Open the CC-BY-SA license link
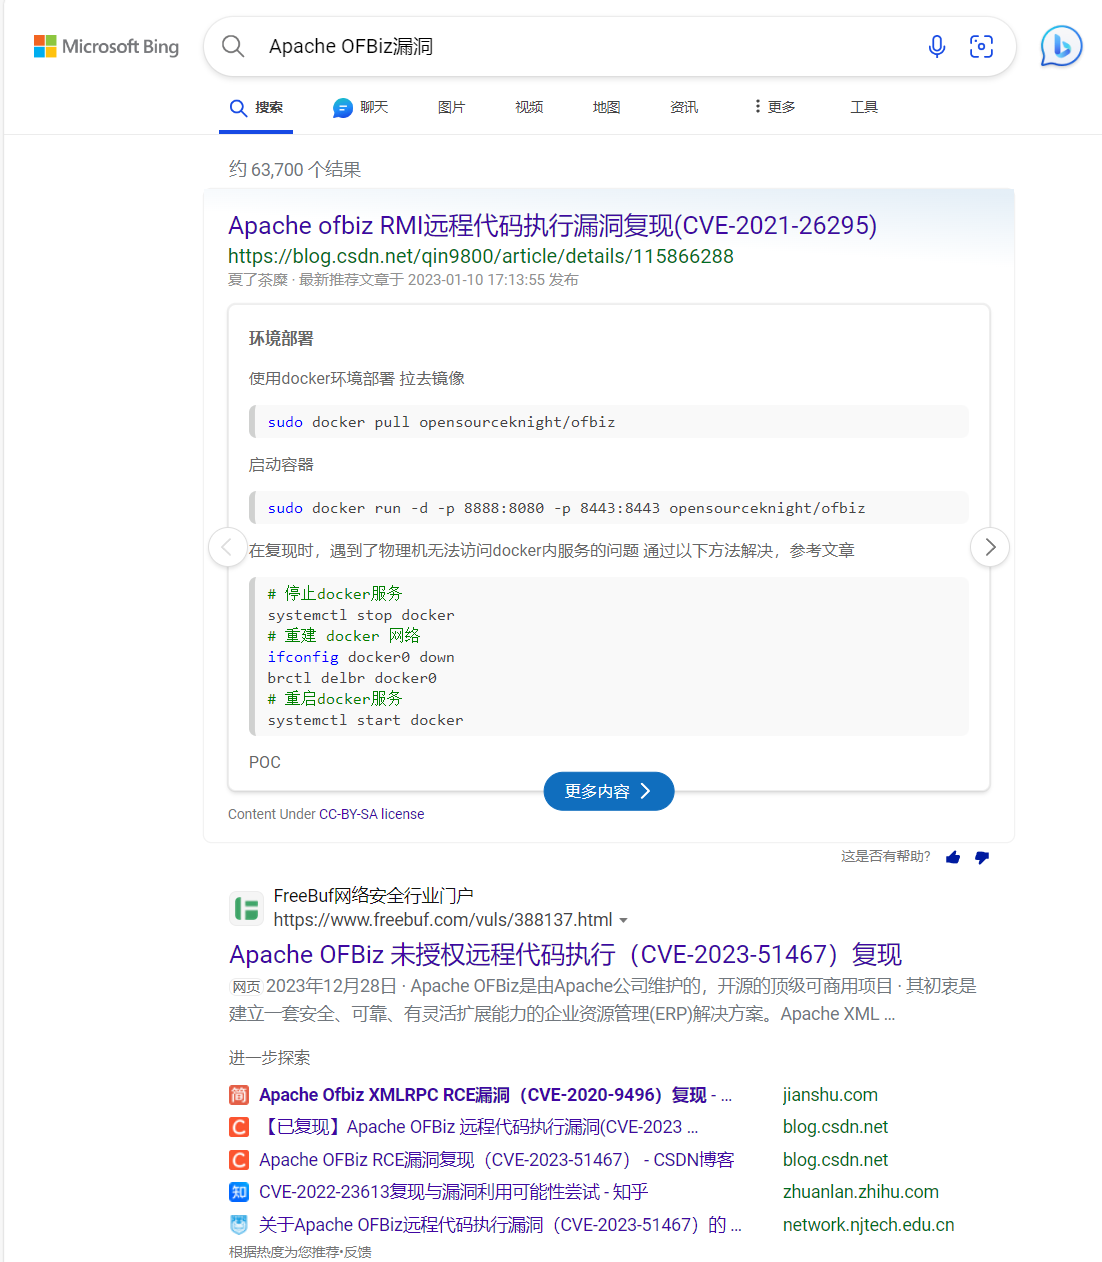Image resolution: width=1102 pixels, height=1262 pixels. [x=371, y=813]
